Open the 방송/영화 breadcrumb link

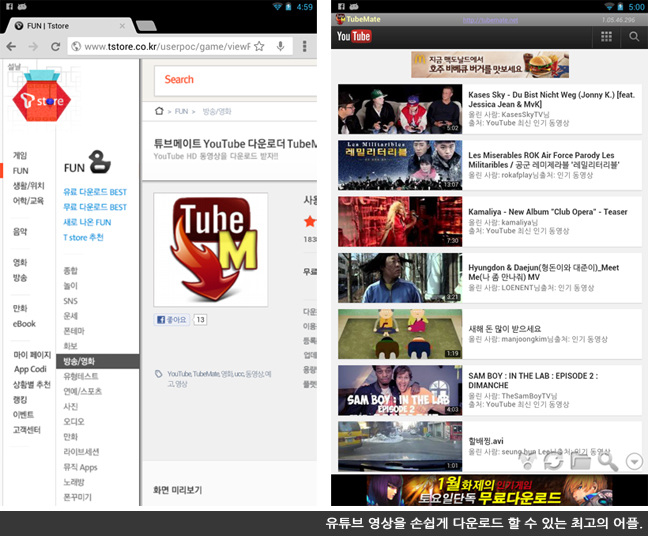click(217, 111)
